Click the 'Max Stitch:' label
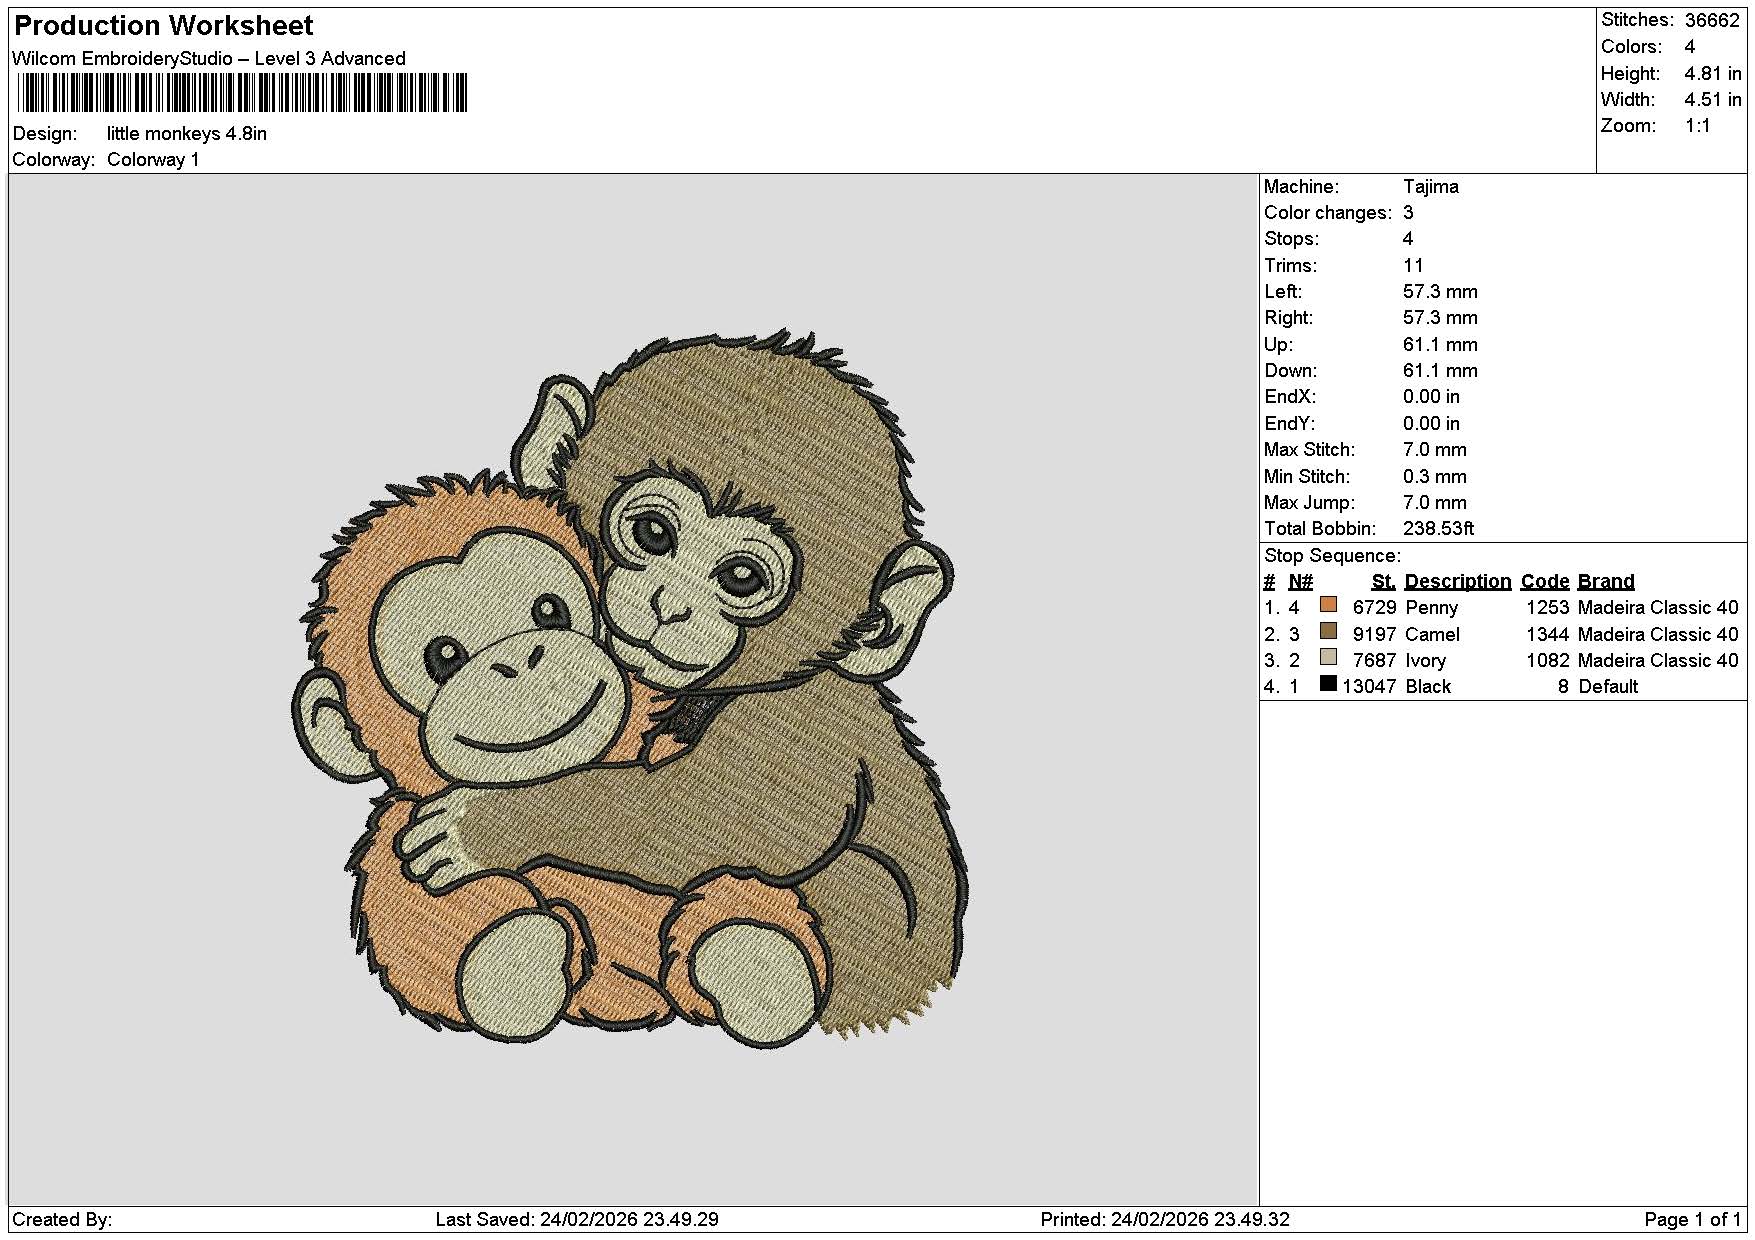Image resolution: width=1755 pixels, height=1240 pixels. [x=1310, y=450]
